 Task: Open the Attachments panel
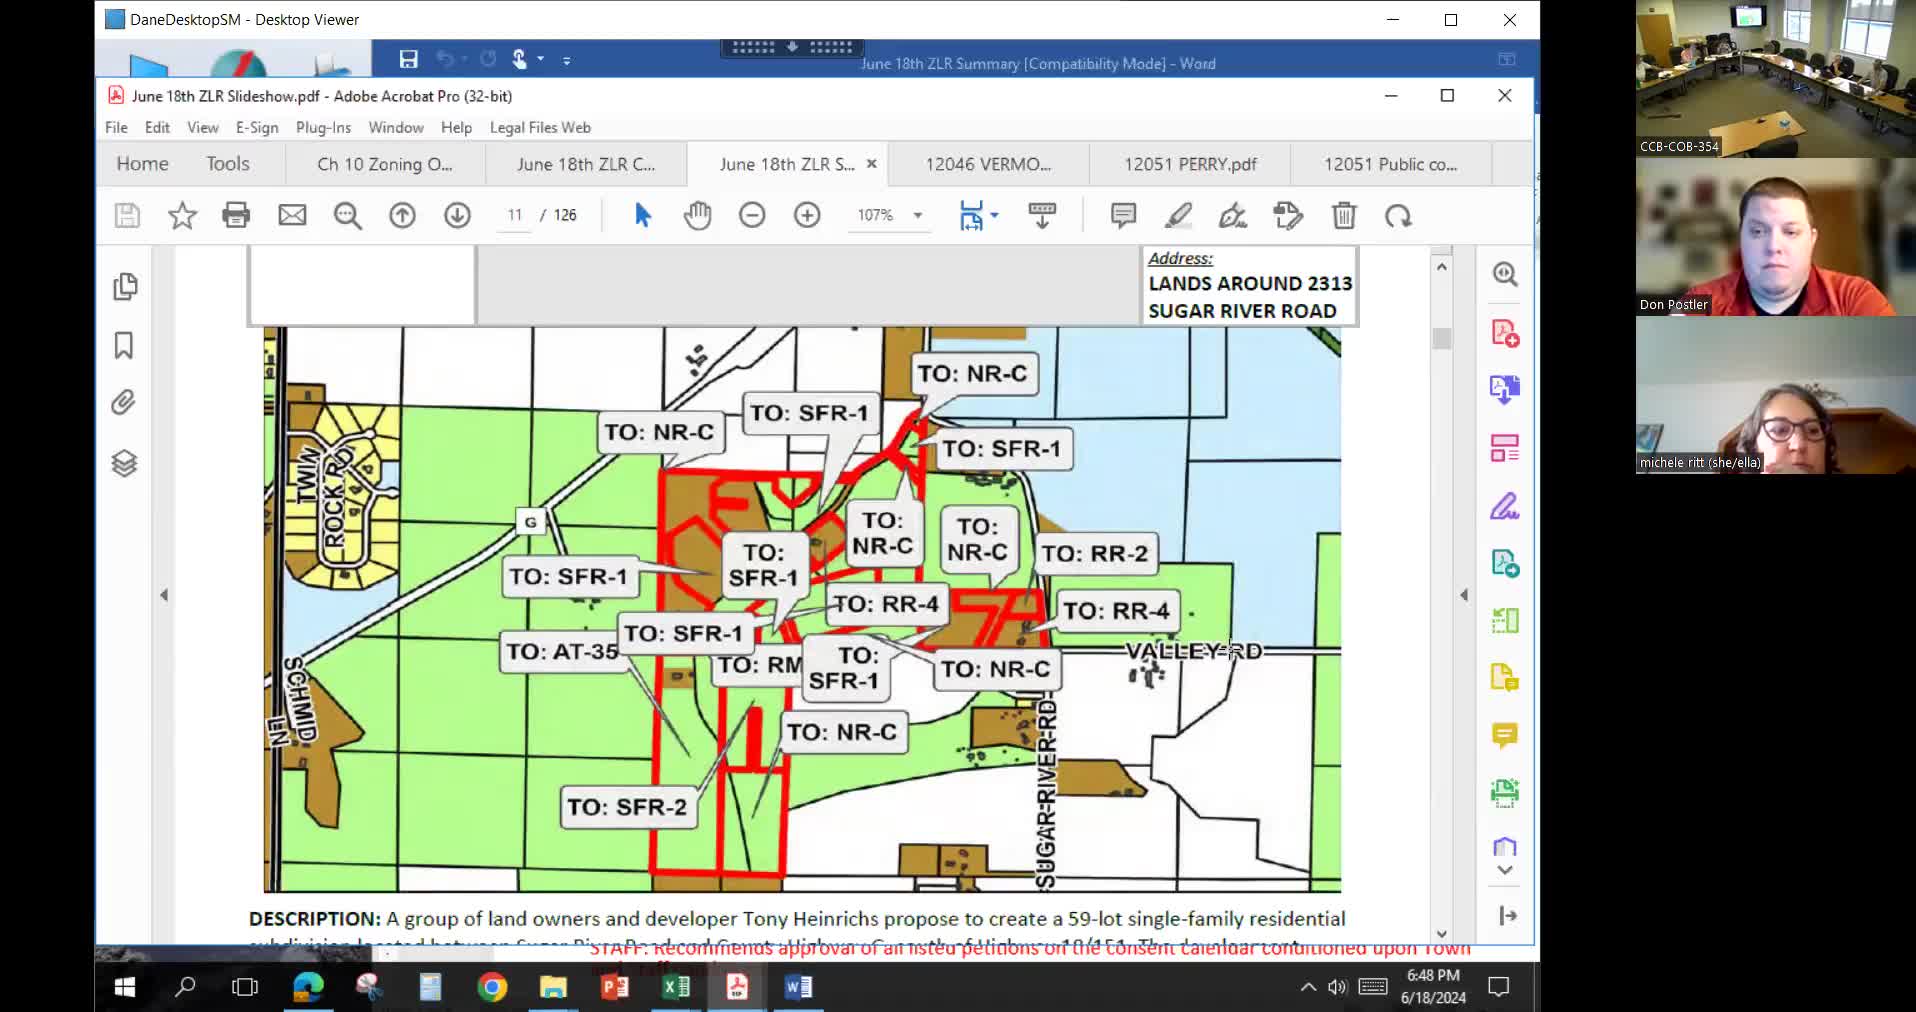point(124,403)
